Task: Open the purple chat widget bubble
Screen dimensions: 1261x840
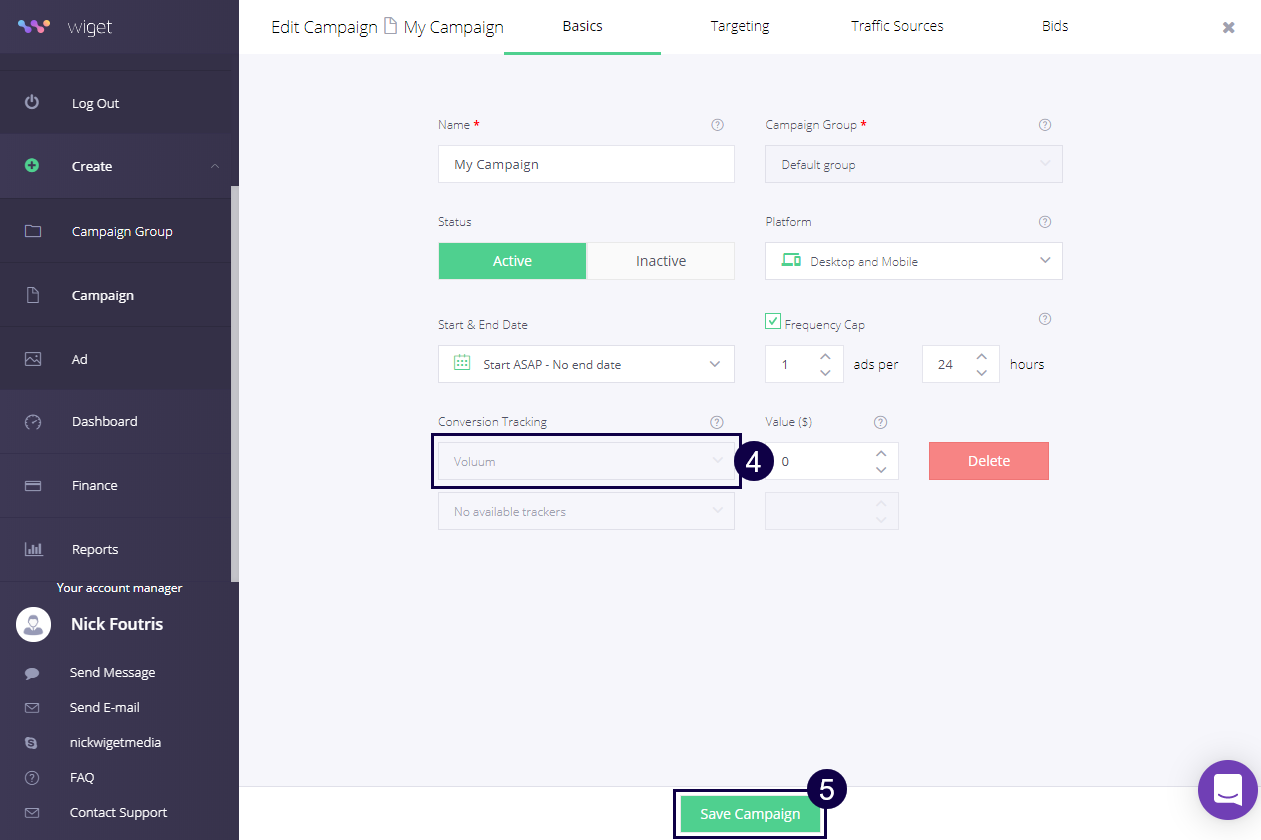Action: pyautogui.click(x=1227, y=790)
